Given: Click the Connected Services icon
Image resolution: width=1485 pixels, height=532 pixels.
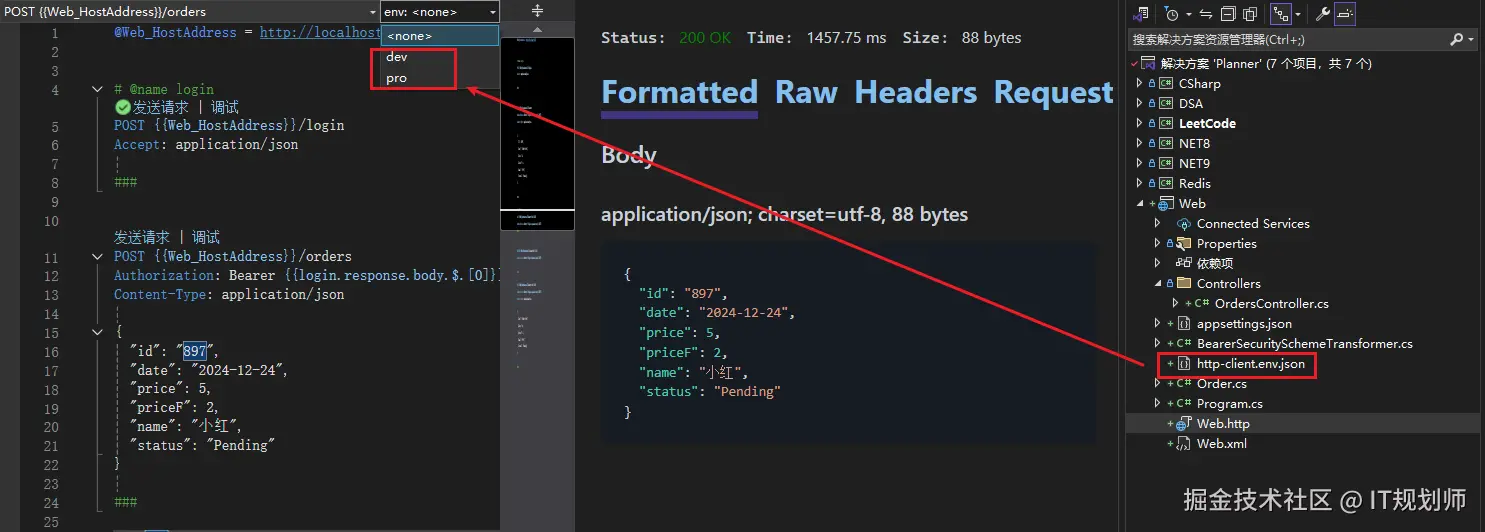Looking at the screenshot, I should [1184, 223].
